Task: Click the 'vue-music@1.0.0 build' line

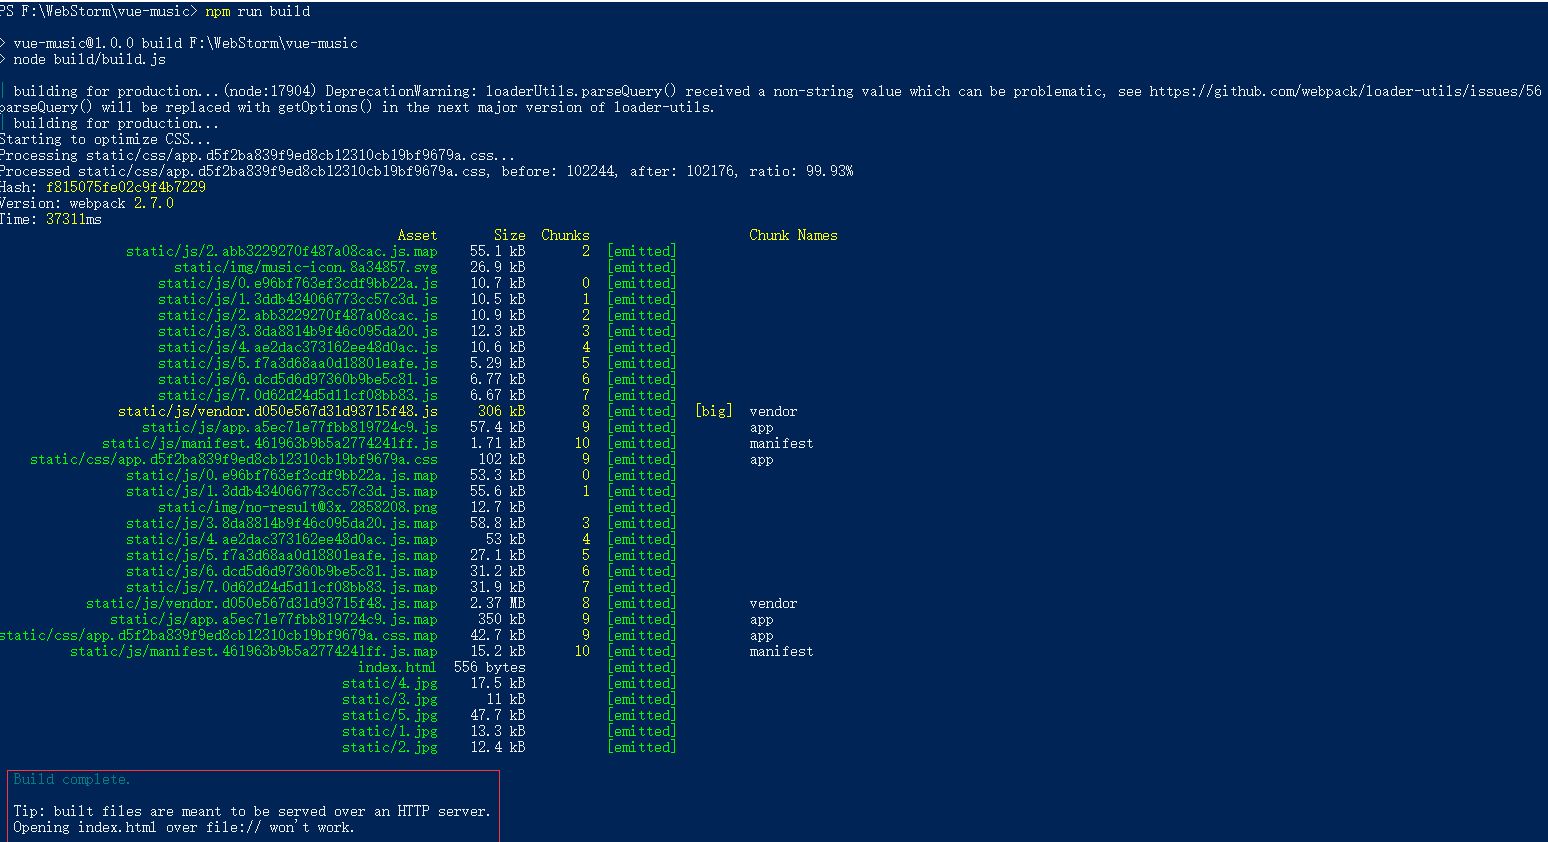Action: (185, 43)
